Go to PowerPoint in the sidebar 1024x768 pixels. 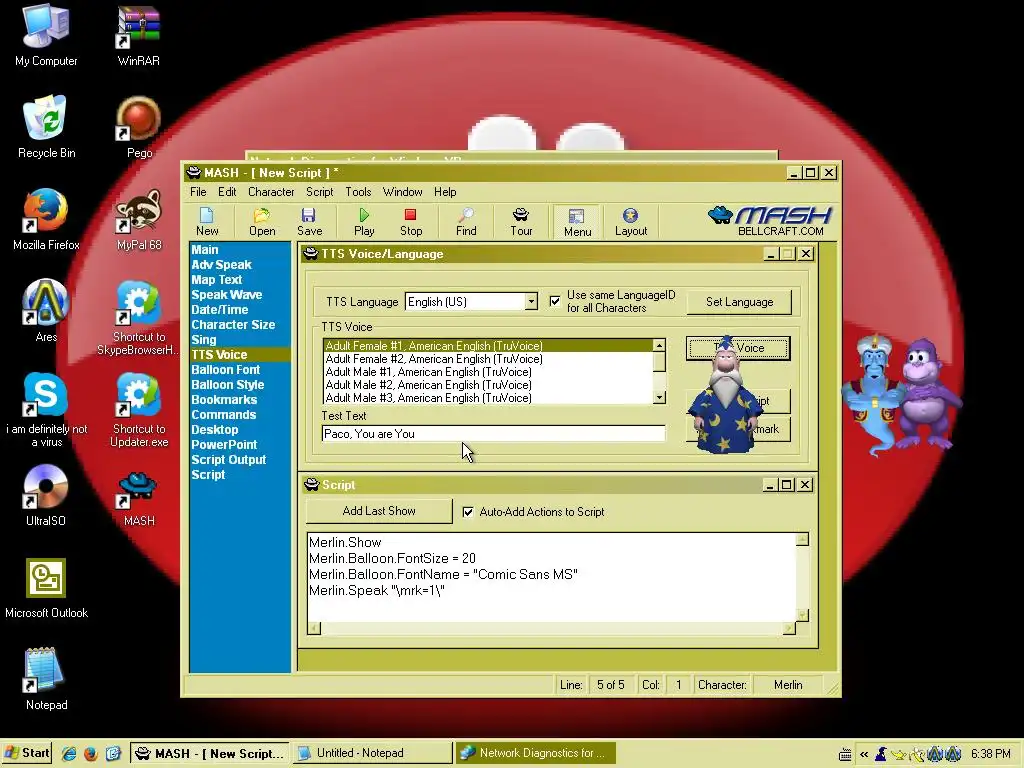(x=224, y=445)
